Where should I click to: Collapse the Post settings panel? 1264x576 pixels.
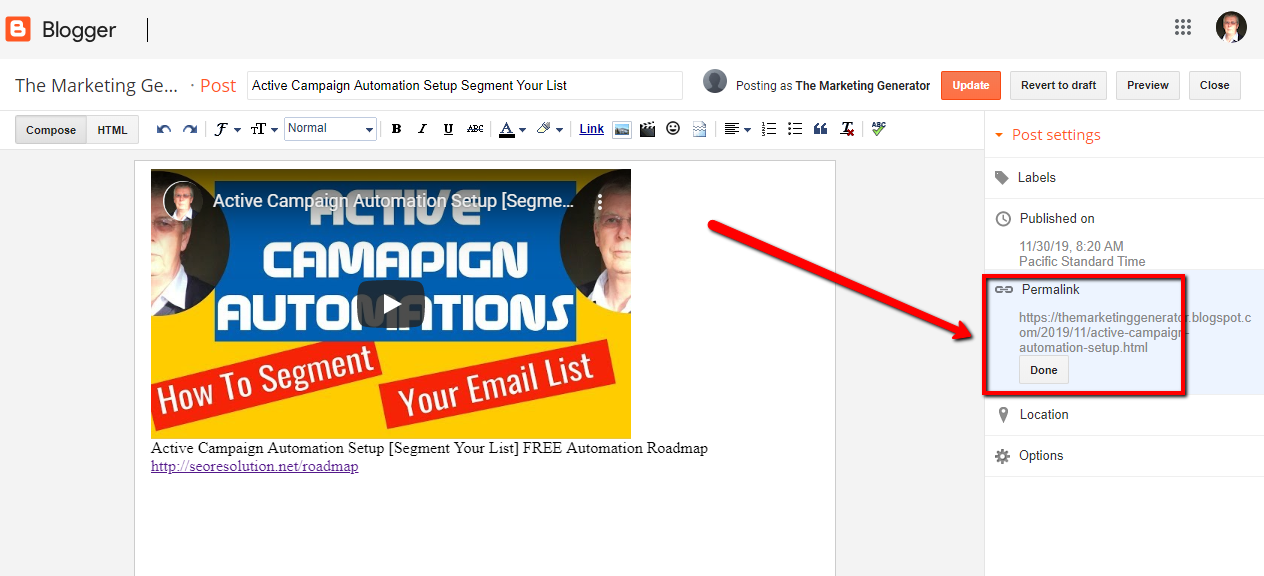click(x=1047, y=135)
